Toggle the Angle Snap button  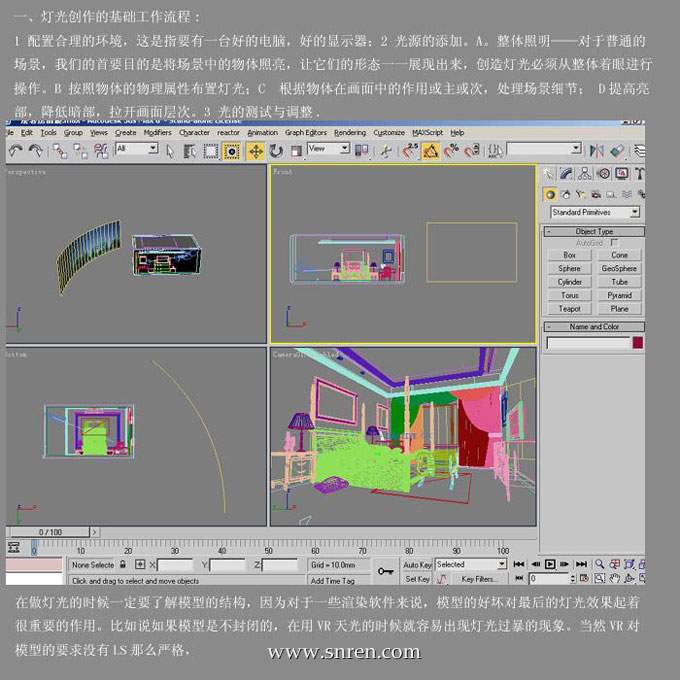pyautogui.click(x=430, y=151)
